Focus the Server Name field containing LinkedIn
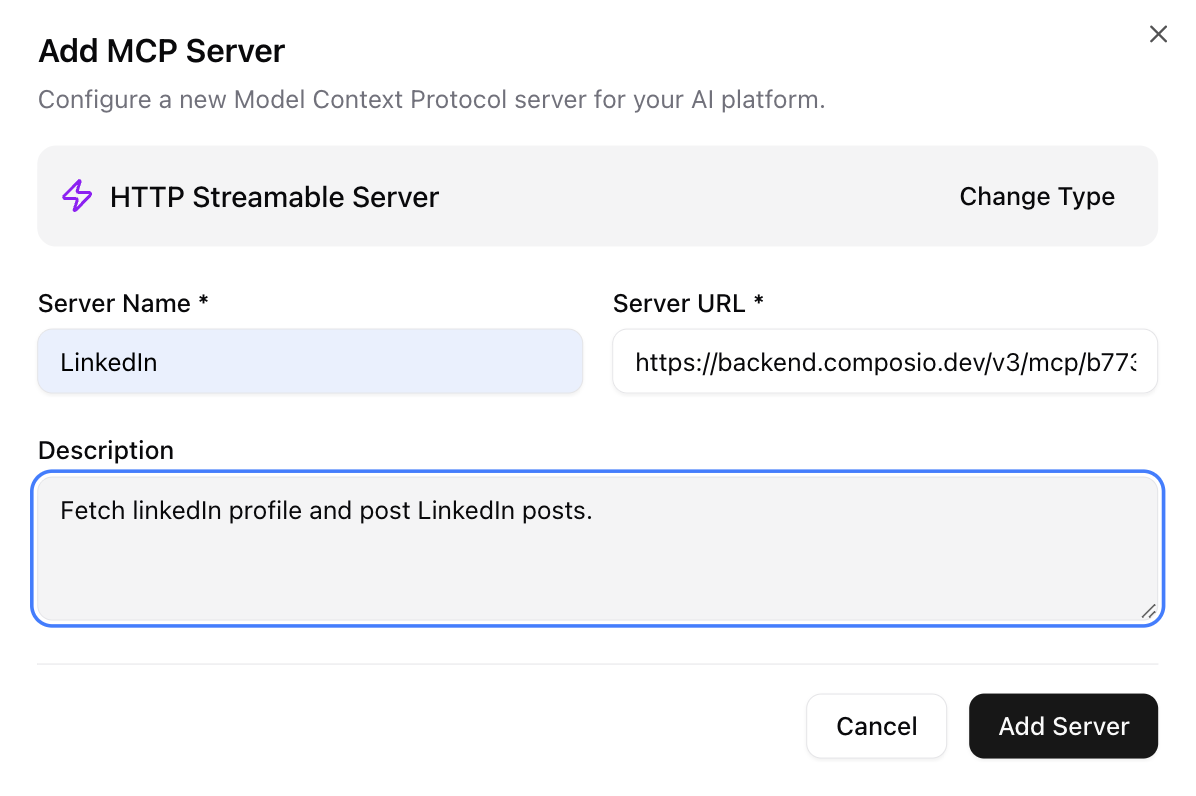This screenshot has height=796, width=1196. click(x=310, y=362)
